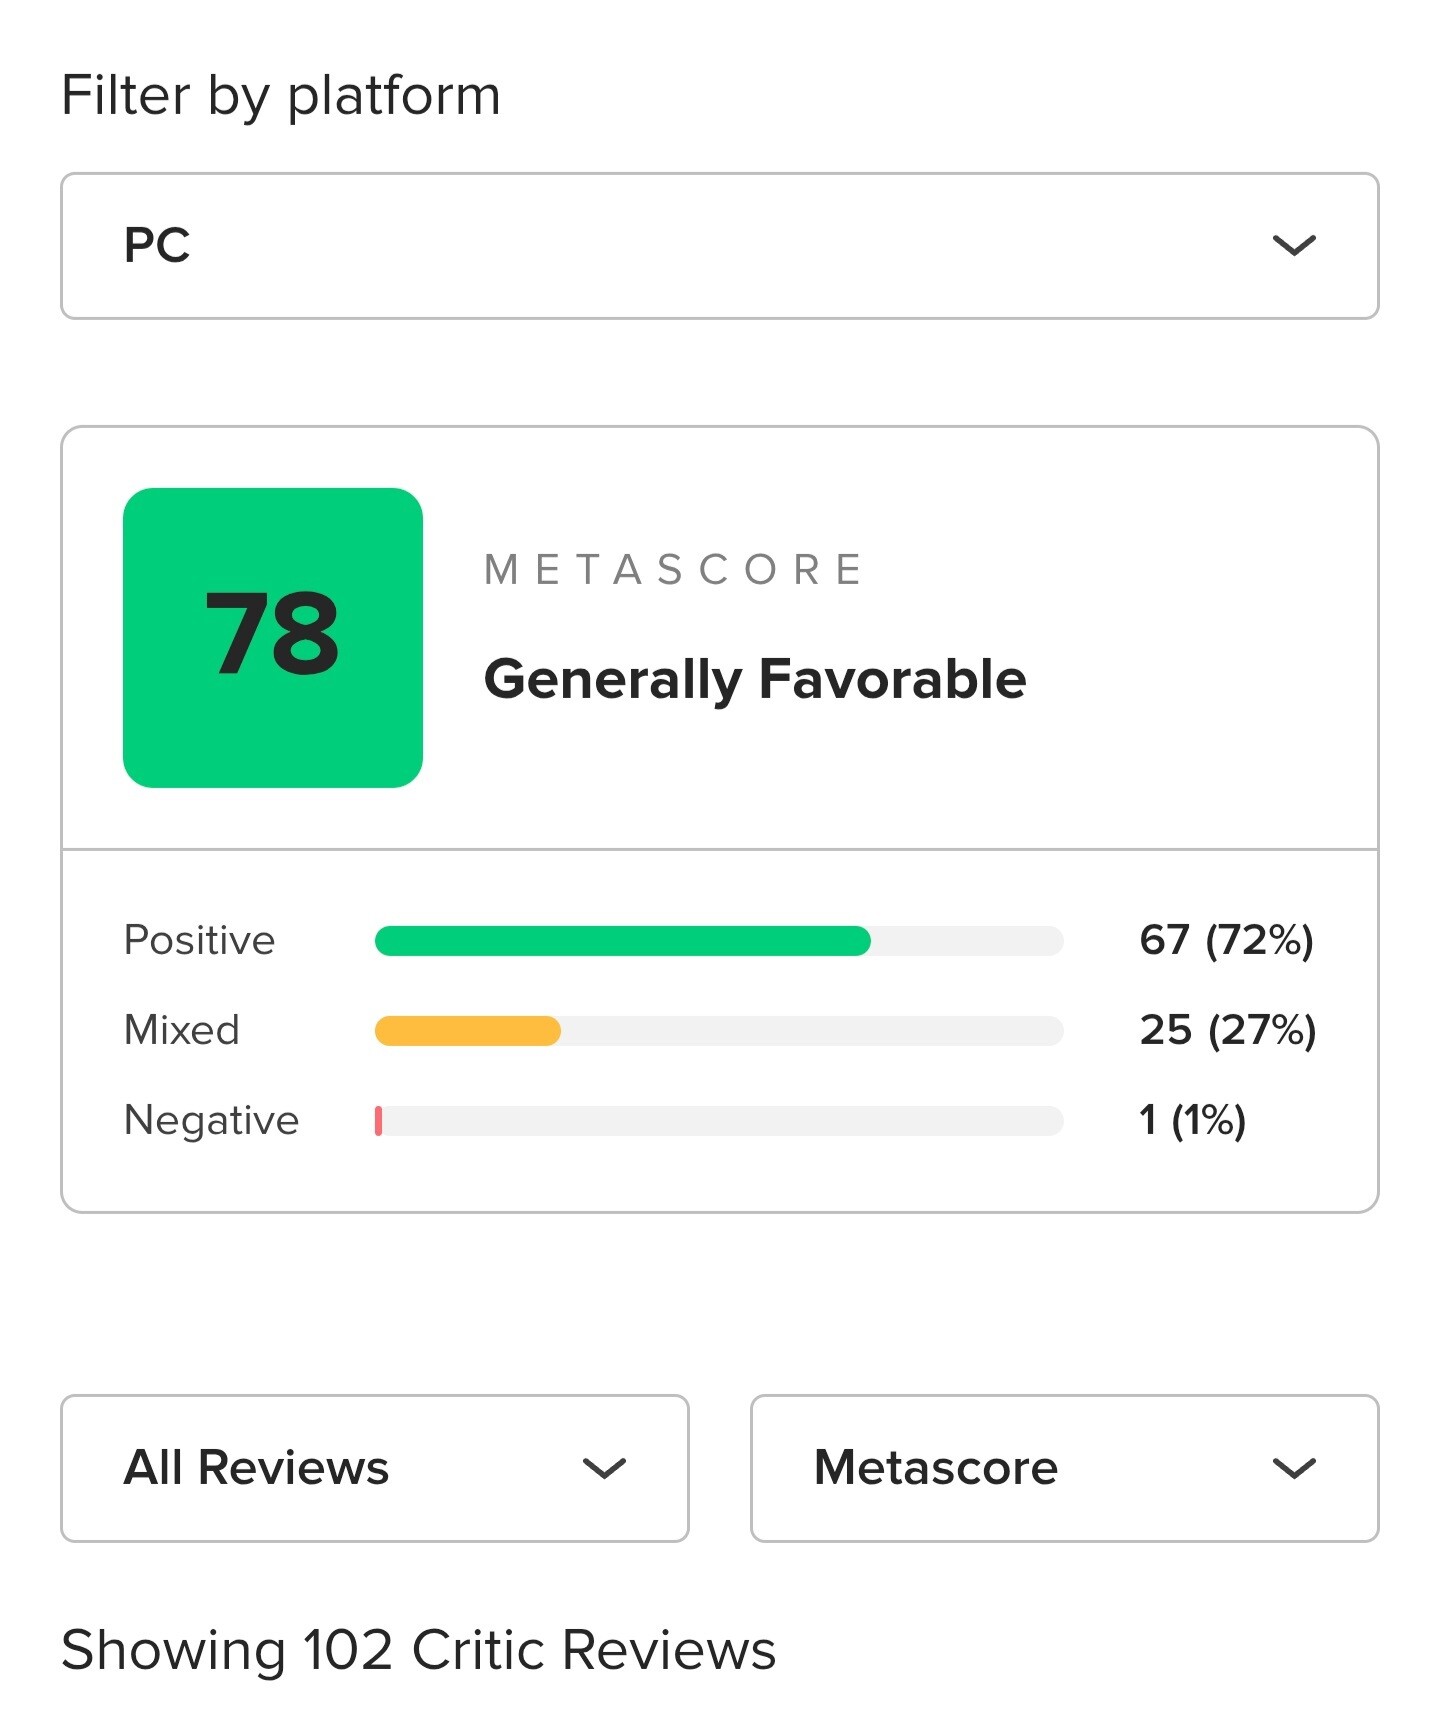Click the Showing 102 Critic Reviews text
Viewport: 1440px width, 1720px height.
pyautogui.click(x=418, y=1650)
